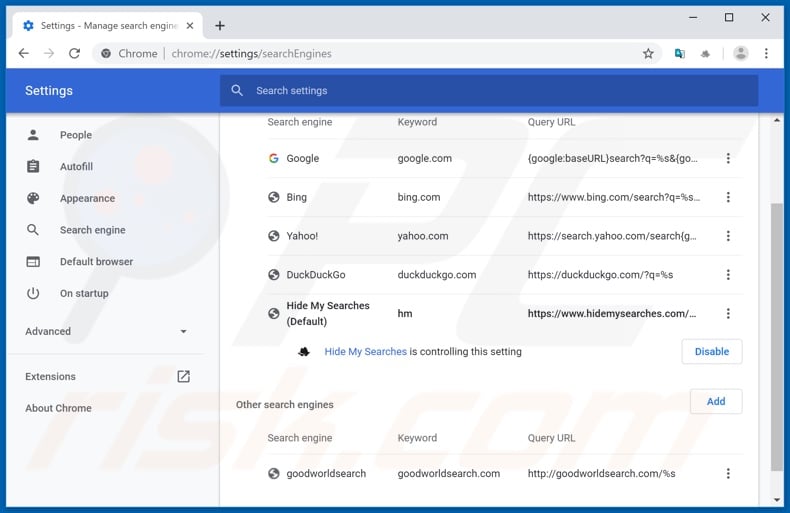This screenshot has width=790, height=513.
Task: Click the extension icon beside controlling notice
Action: click(x=304, y=352)
